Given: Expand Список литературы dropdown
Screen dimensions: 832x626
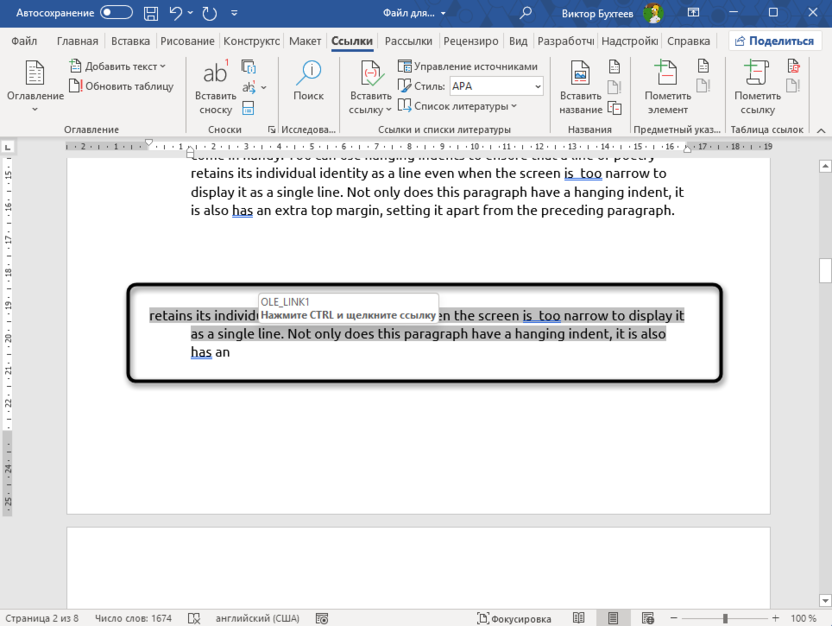Looking at the screenshot, I should click(458, 106).
